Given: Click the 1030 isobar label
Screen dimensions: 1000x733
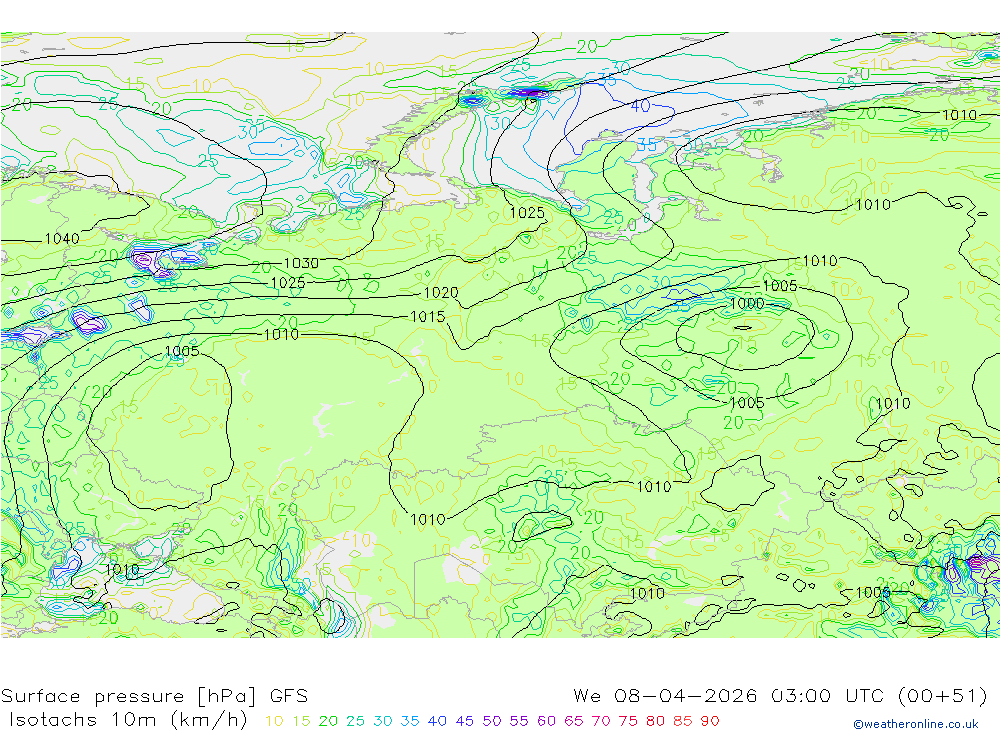Looking at the screenshot, I should tap(301, 263).
